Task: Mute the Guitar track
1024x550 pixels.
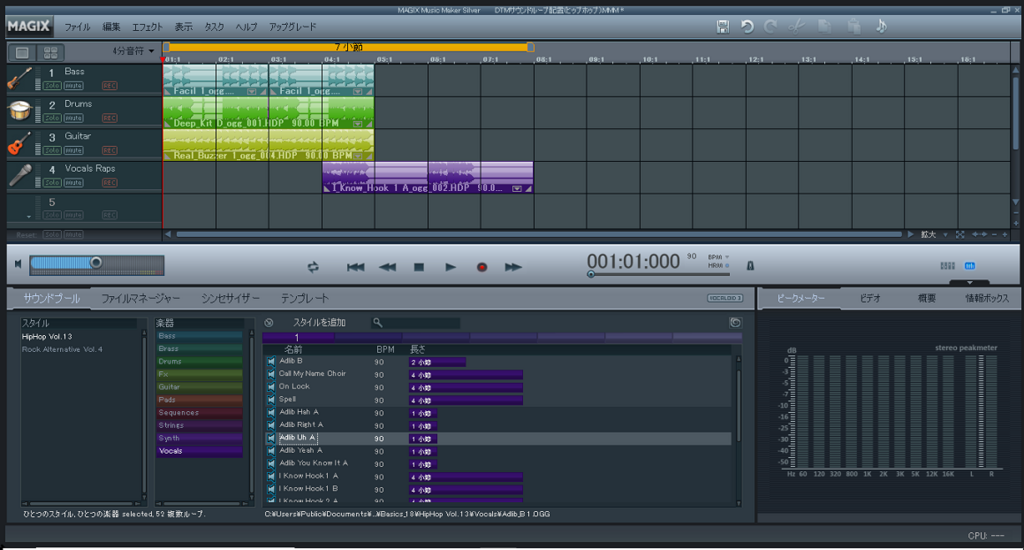Action: [74, 150]
